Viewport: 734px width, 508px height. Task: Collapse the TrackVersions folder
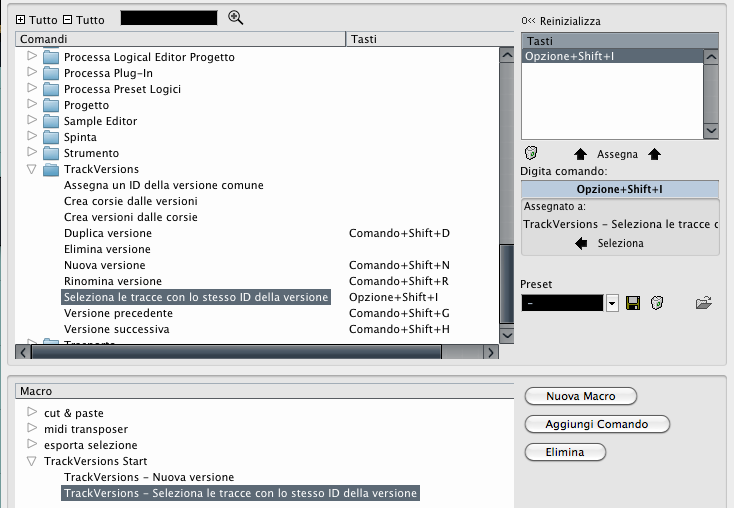tap(31, 169)
